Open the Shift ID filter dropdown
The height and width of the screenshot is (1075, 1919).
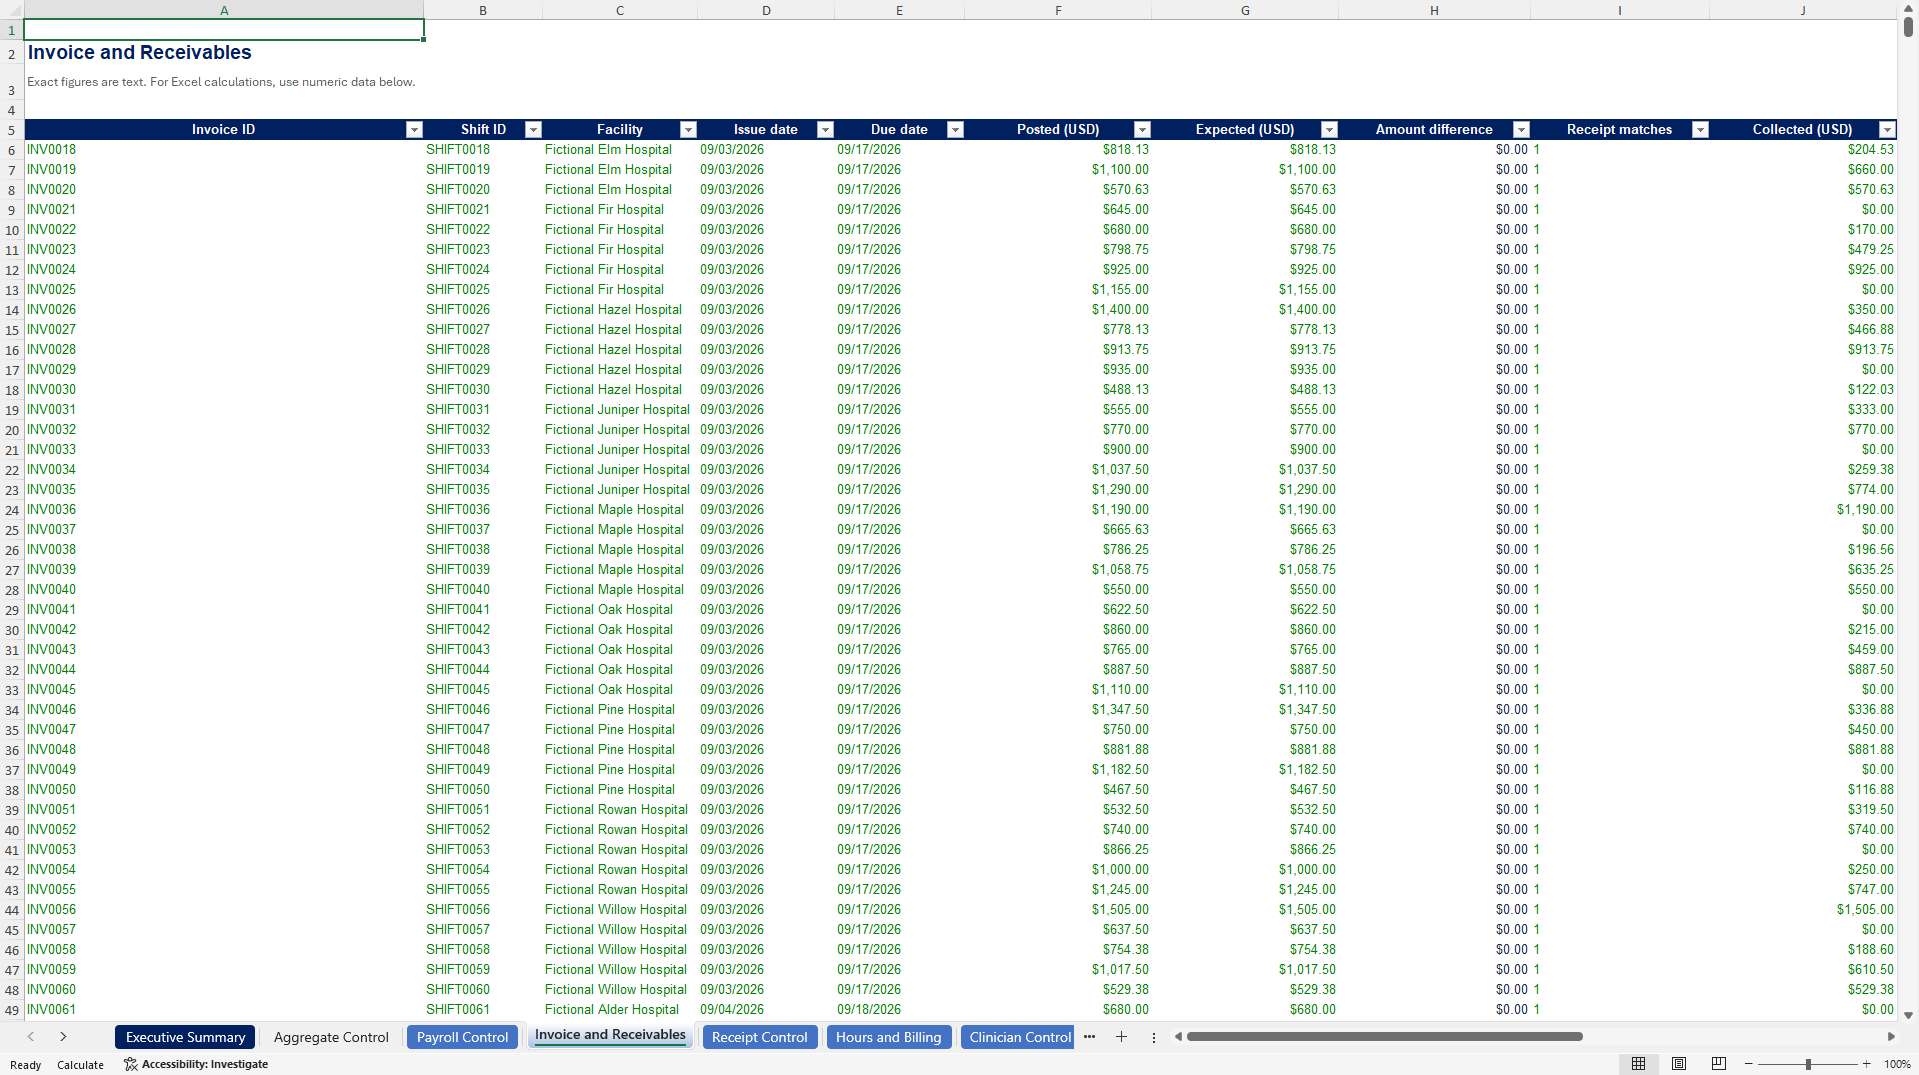(533, 130)
